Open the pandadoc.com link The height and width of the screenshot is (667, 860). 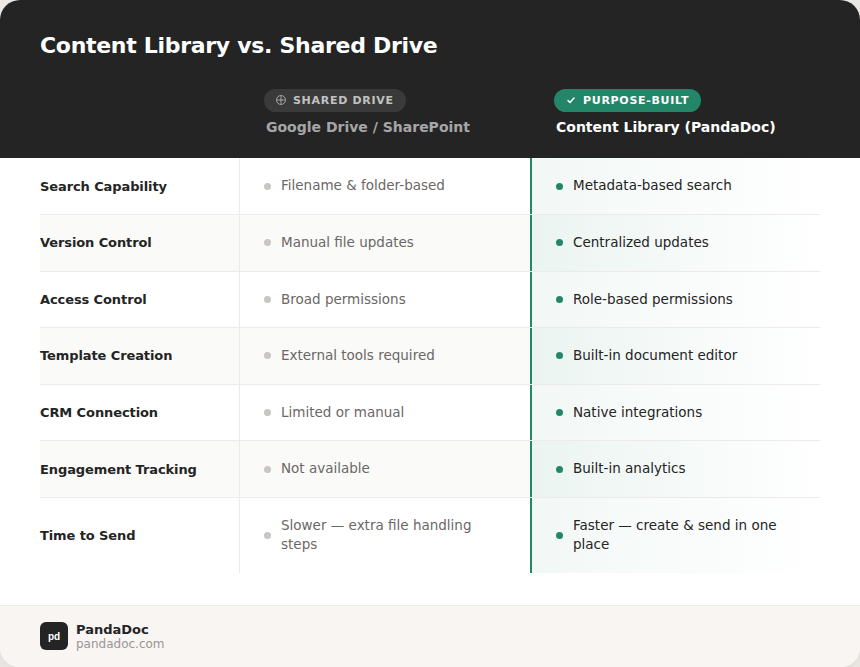(120, 644)
